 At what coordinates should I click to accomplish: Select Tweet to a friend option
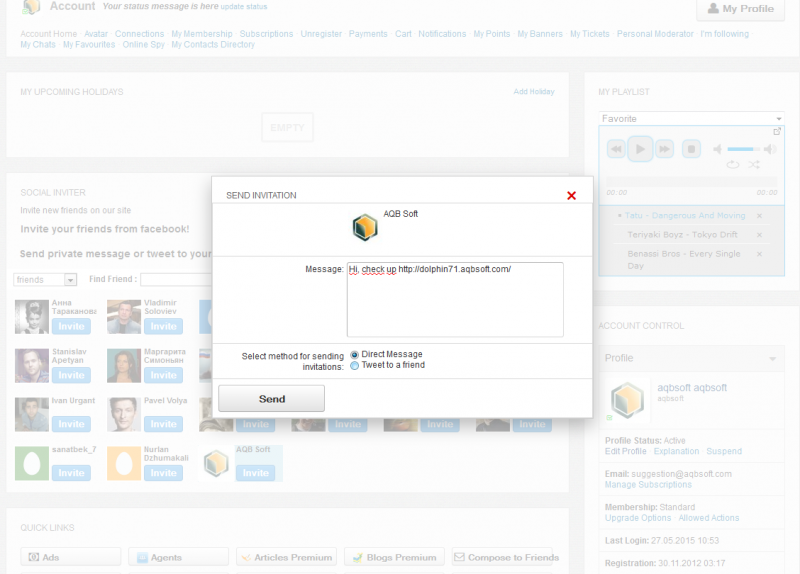[x=355, y=365]
